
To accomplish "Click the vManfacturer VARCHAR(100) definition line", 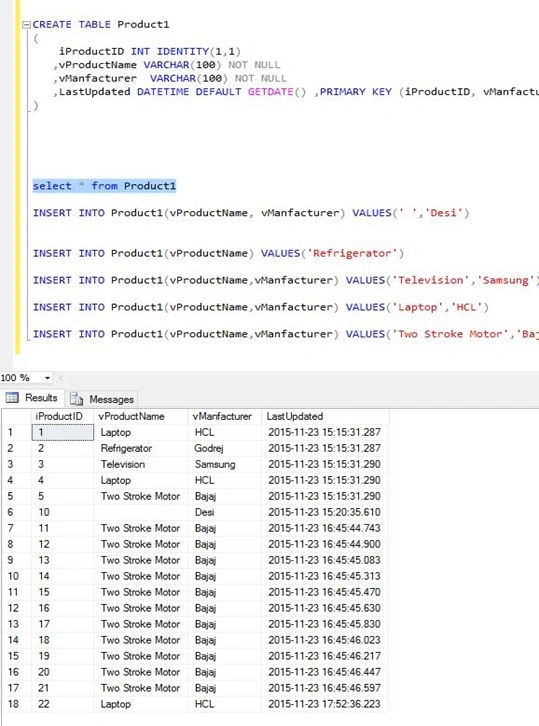I will pyautogui.click(x=170, y=78).
